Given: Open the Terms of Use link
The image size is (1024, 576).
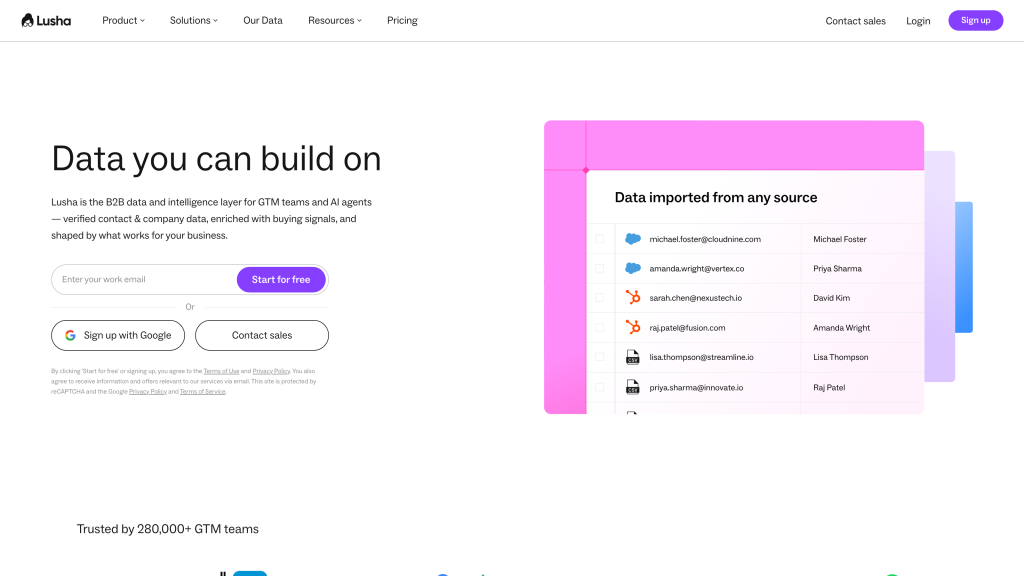Looking at the screenshot, I should point(221,371).
